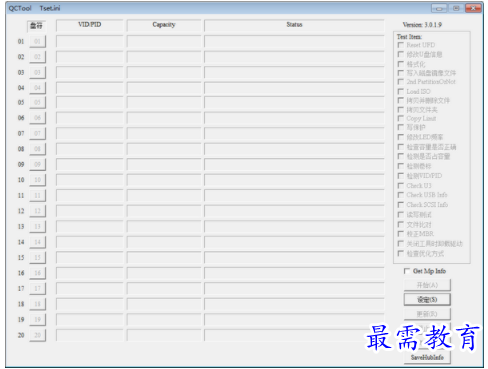Enable 写入磁盘镜像文件 option

pyautogui.click(x=401, y=73)
